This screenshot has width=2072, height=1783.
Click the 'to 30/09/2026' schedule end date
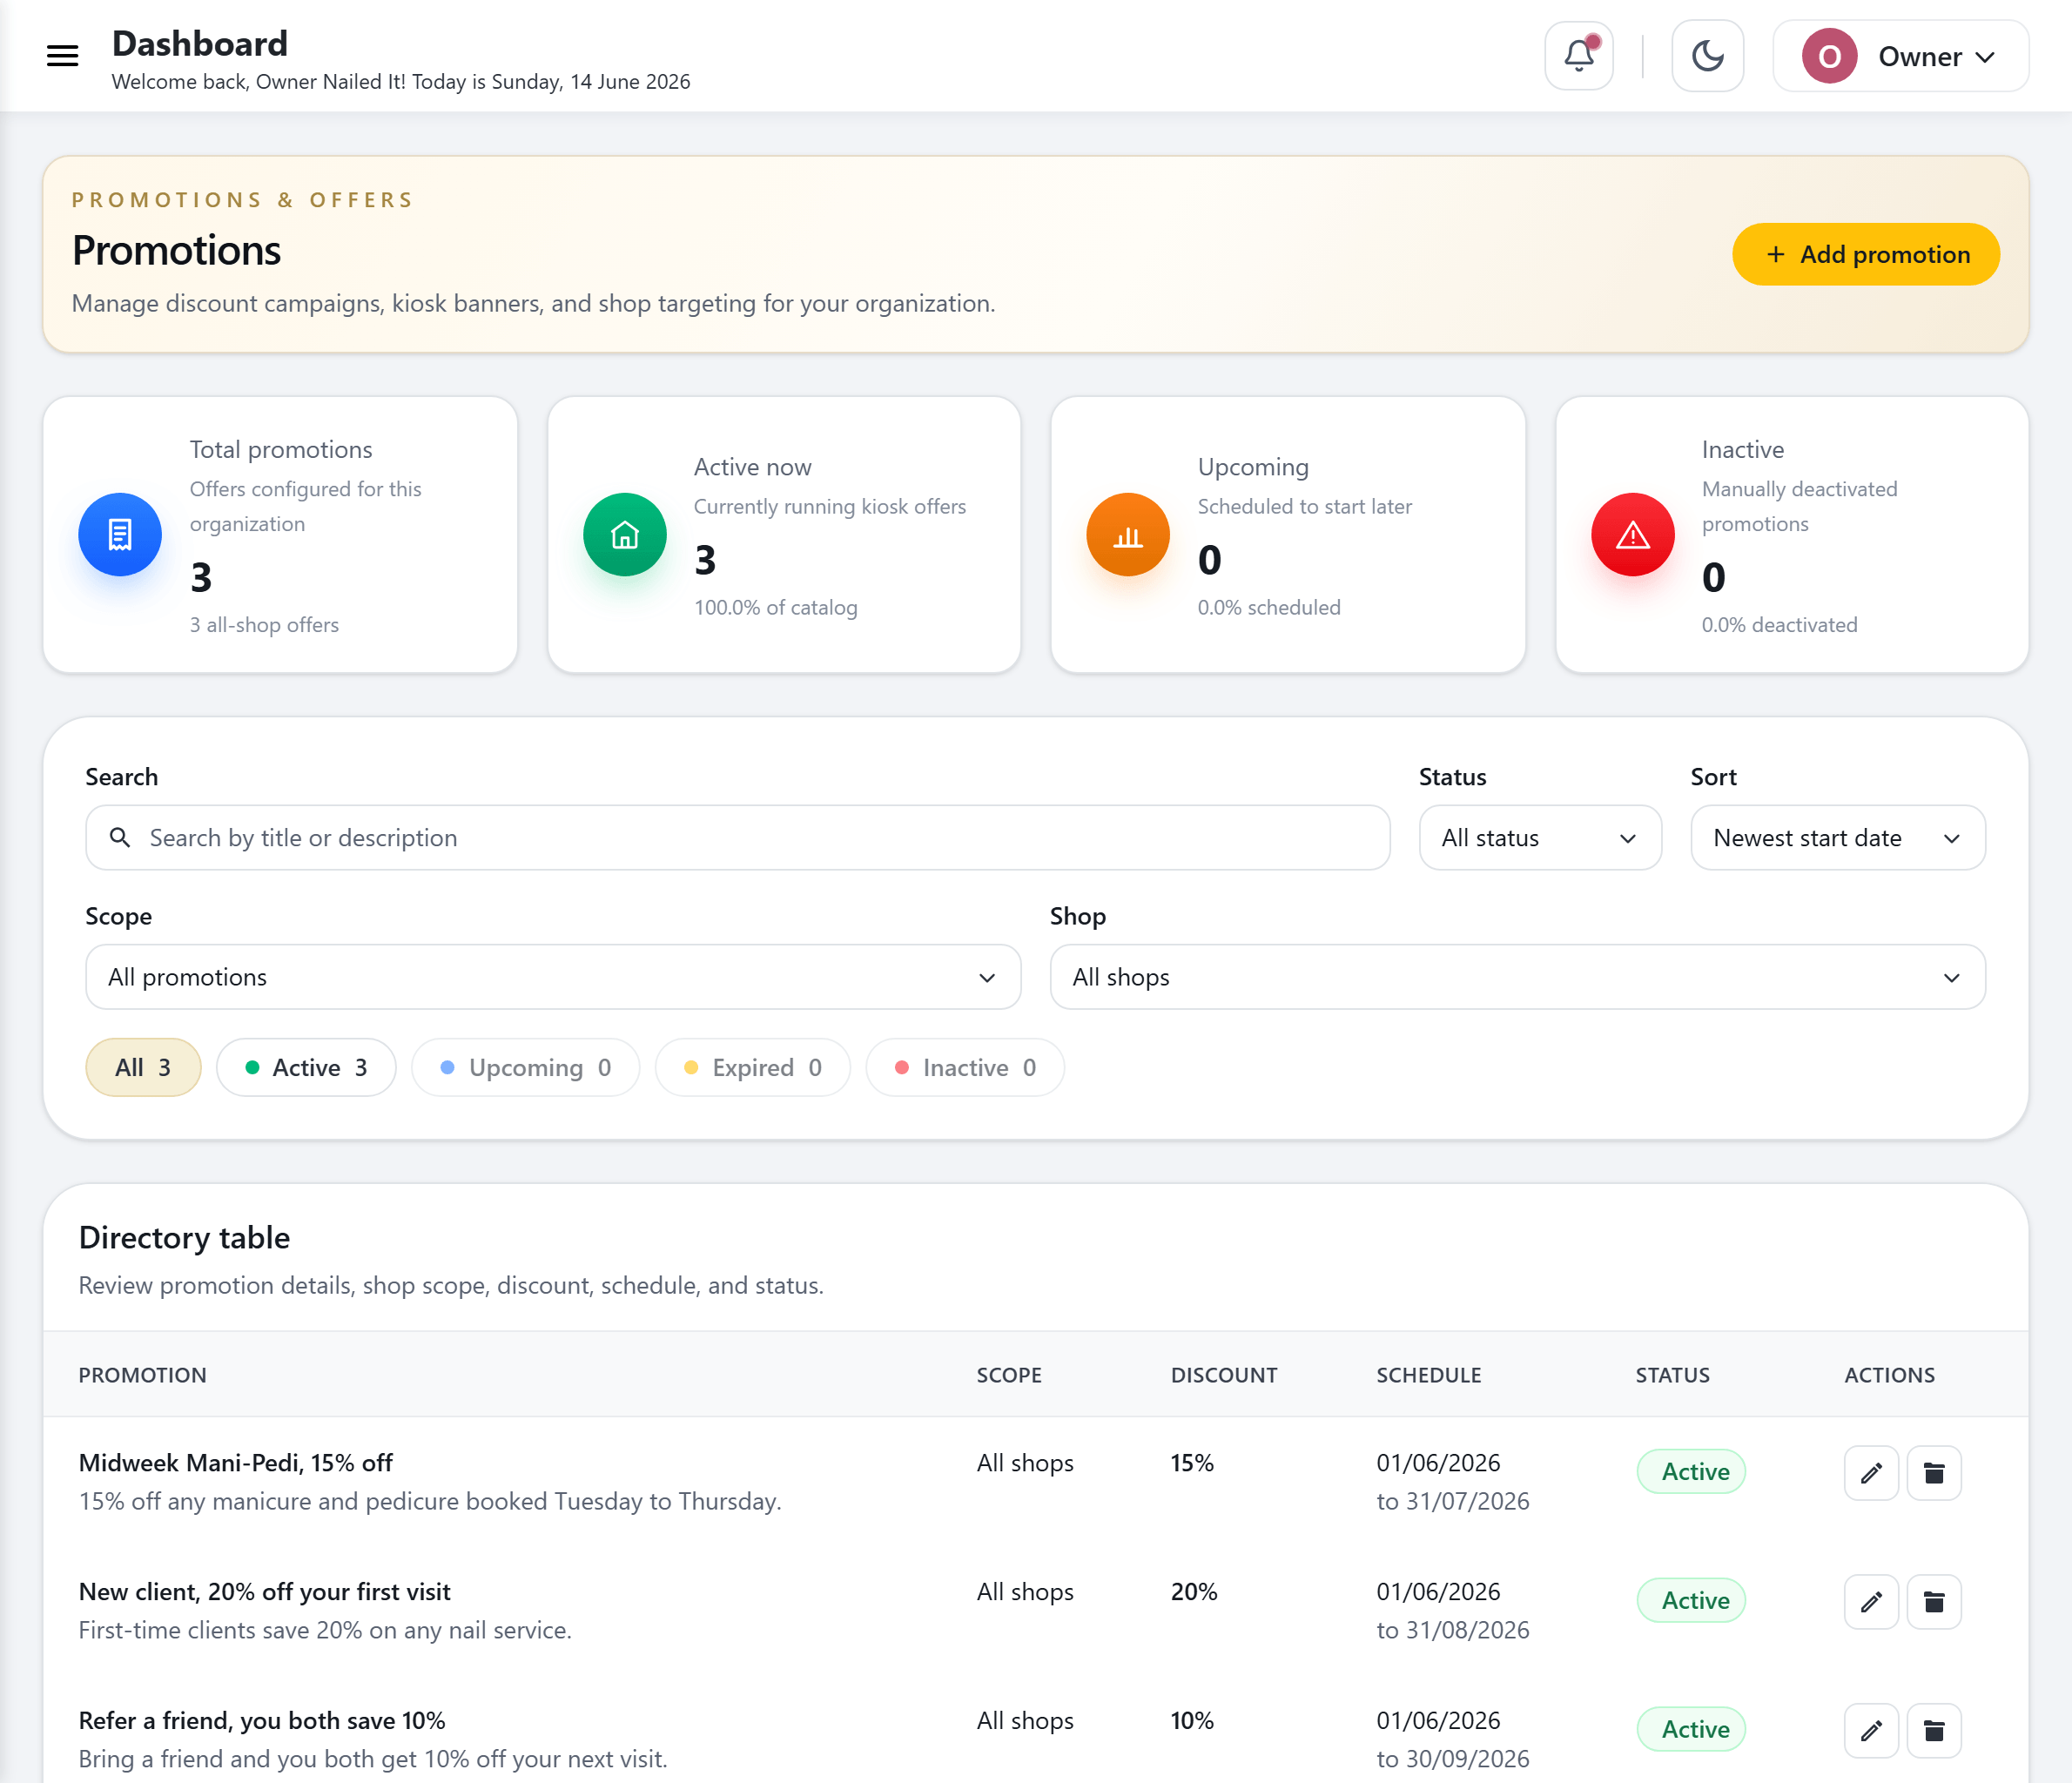click(x=1453, y=1758)
